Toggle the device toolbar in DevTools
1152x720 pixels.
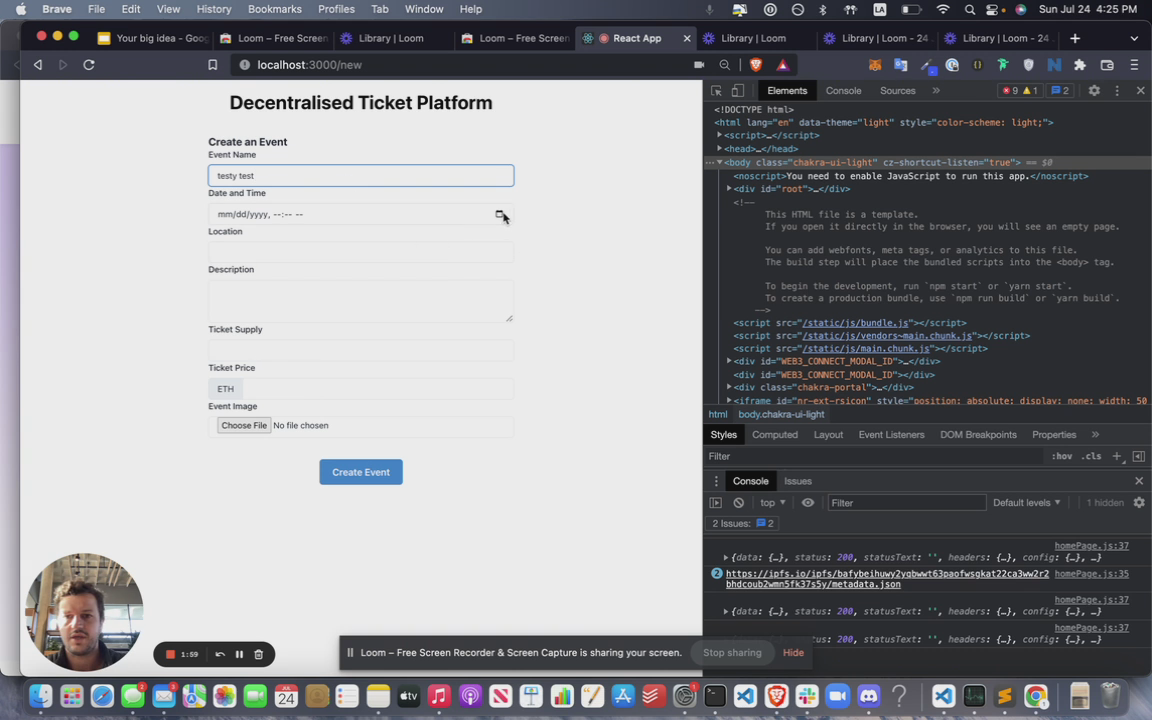[x=738, y=90]
